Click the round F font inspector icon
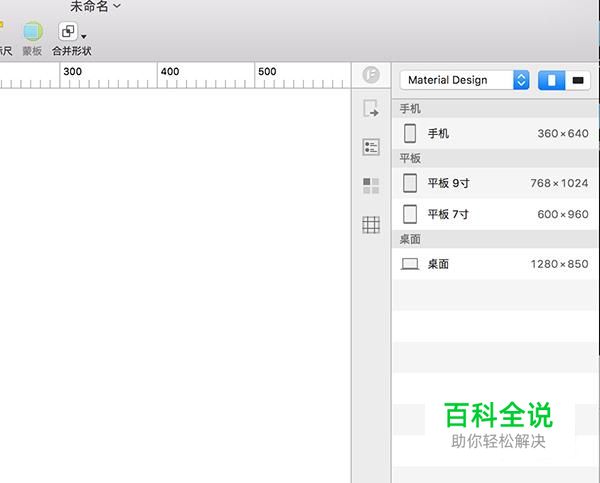600x483 pixels. 371,74
